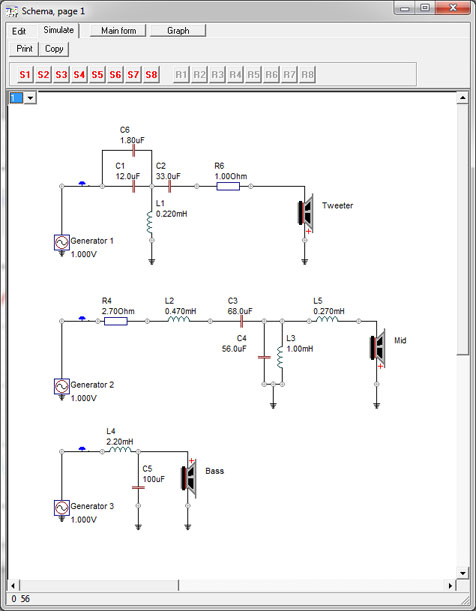
Task: Click the Print button
Action: pos(24,49)
